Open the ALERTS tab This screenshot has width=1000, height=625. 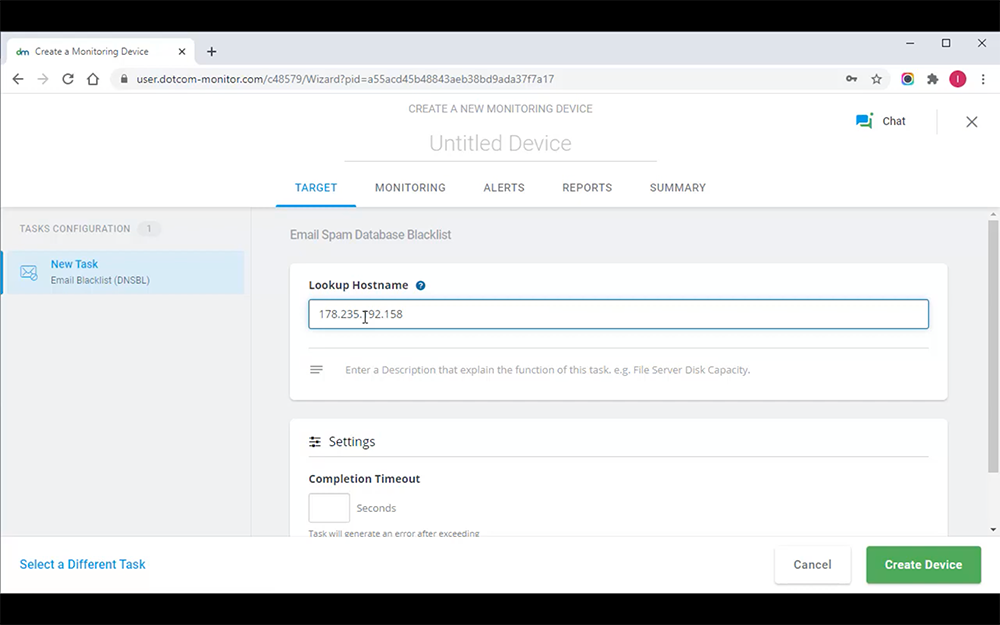504,187
